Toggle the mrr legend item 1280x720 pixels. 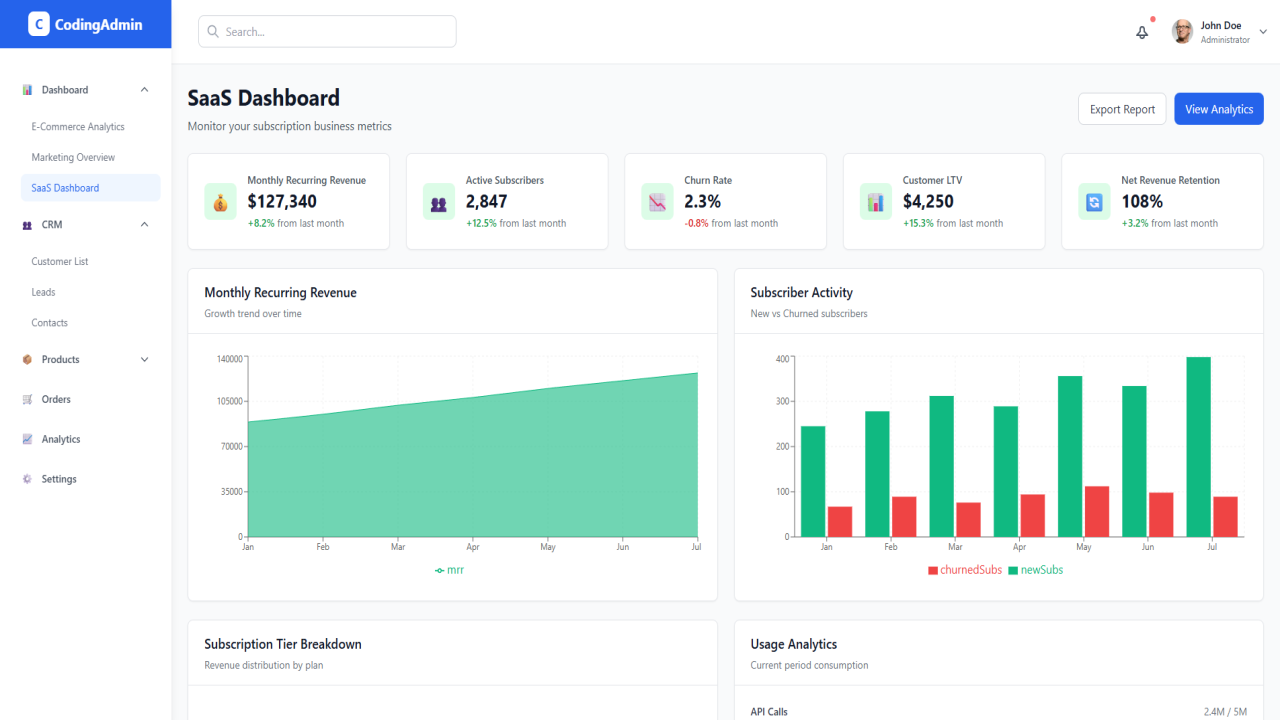[449, 570]
